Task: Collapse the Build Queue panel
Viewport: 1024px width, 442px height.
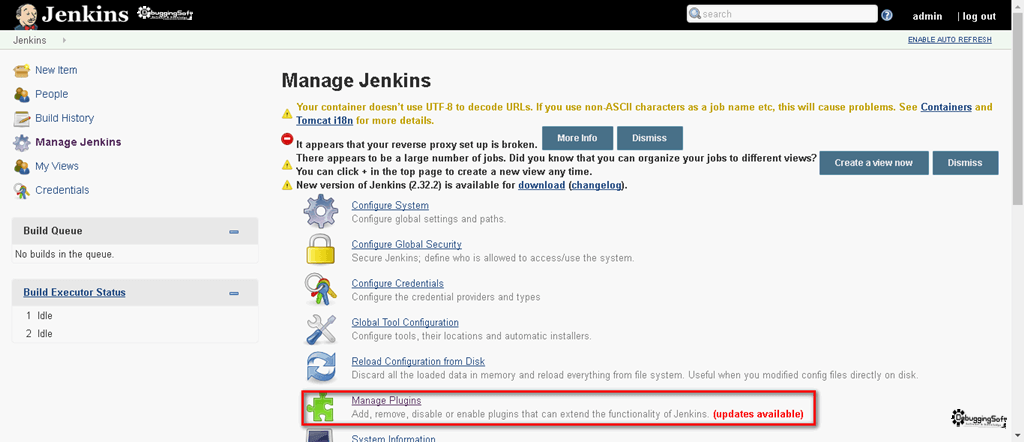Action: [234, 232]
